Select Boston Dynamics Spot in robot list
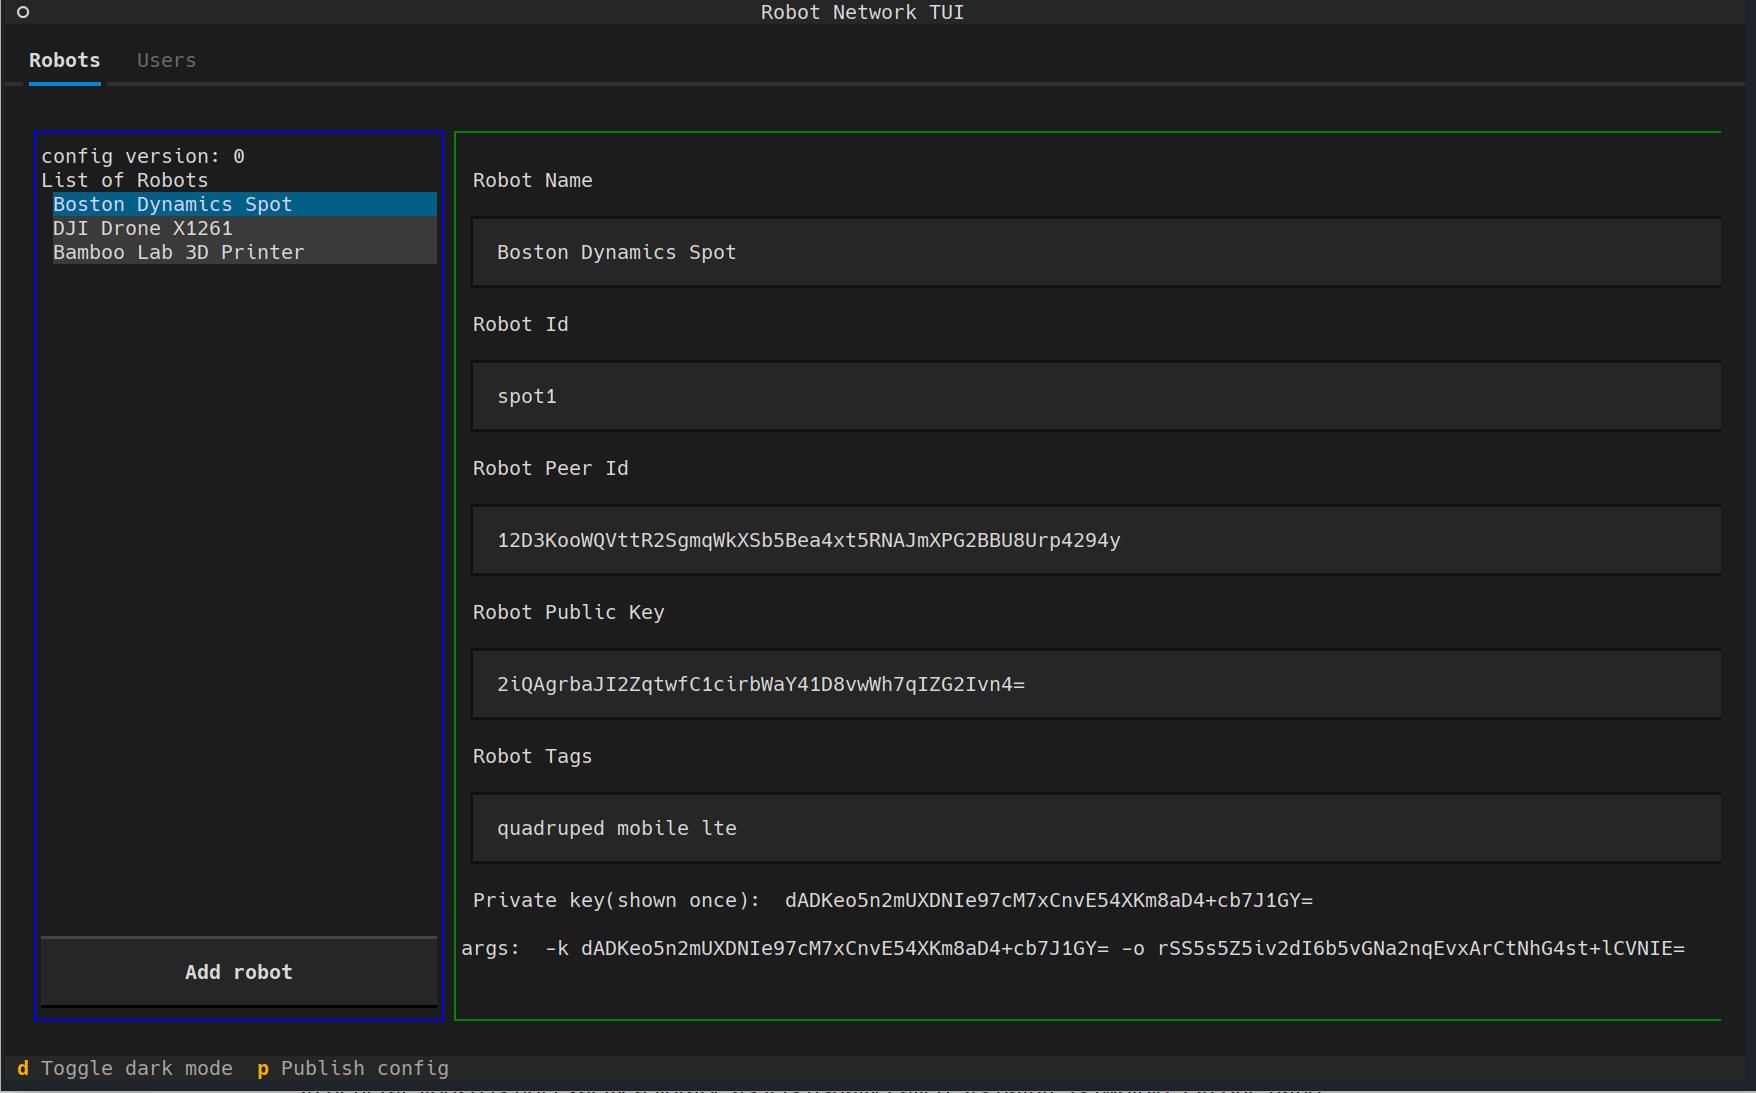The width and height of the screenshot is (1756, 1093). pyautogui.click(x=172, y=204)
